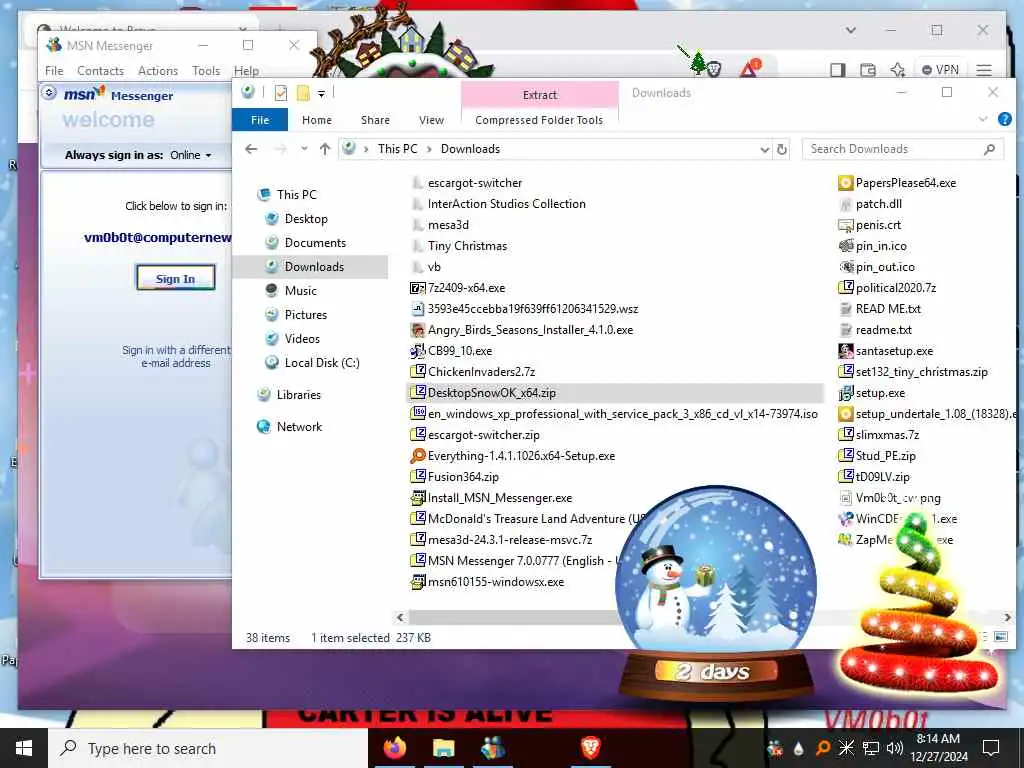Open the Contacts menu in MSN Messenger
The width and height of the screenshot is (1024, 768).
coord(101,71)
